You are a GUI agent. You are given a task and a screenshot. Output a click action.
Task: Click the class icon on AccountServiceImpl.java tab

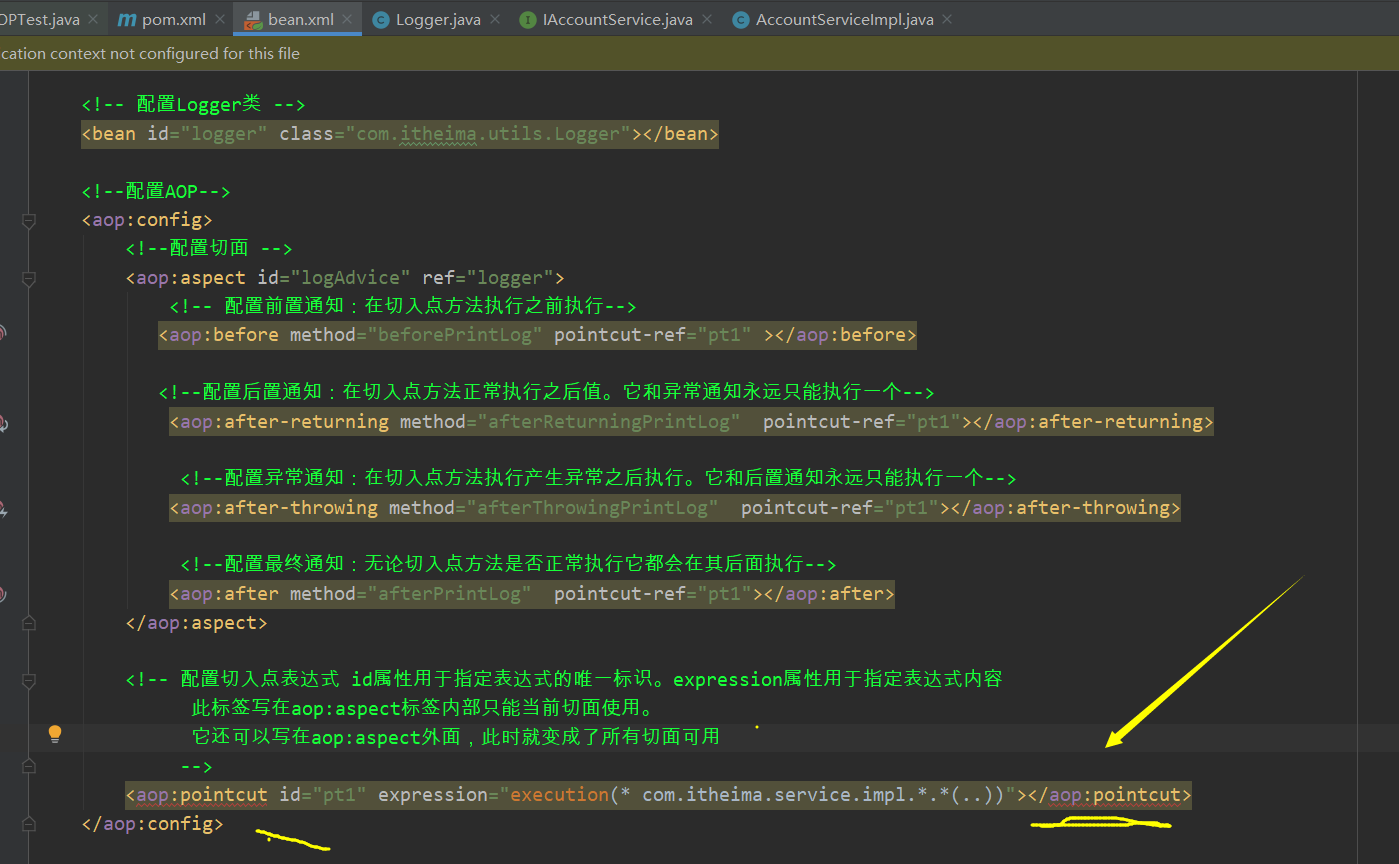point(741,20)
